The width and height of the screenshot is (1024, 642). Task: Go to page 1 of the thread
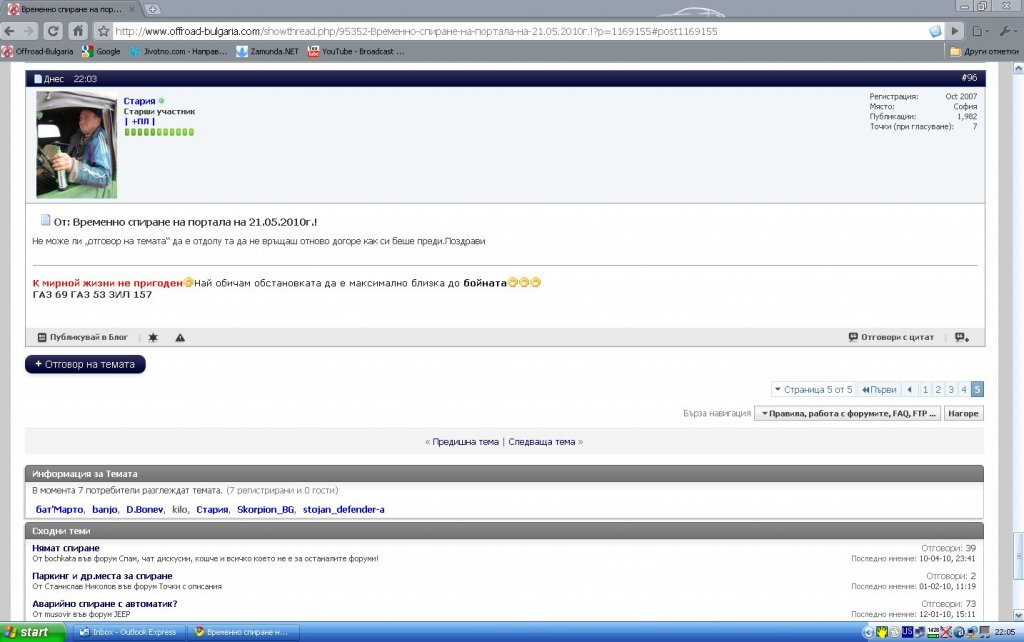pos(925,389)
